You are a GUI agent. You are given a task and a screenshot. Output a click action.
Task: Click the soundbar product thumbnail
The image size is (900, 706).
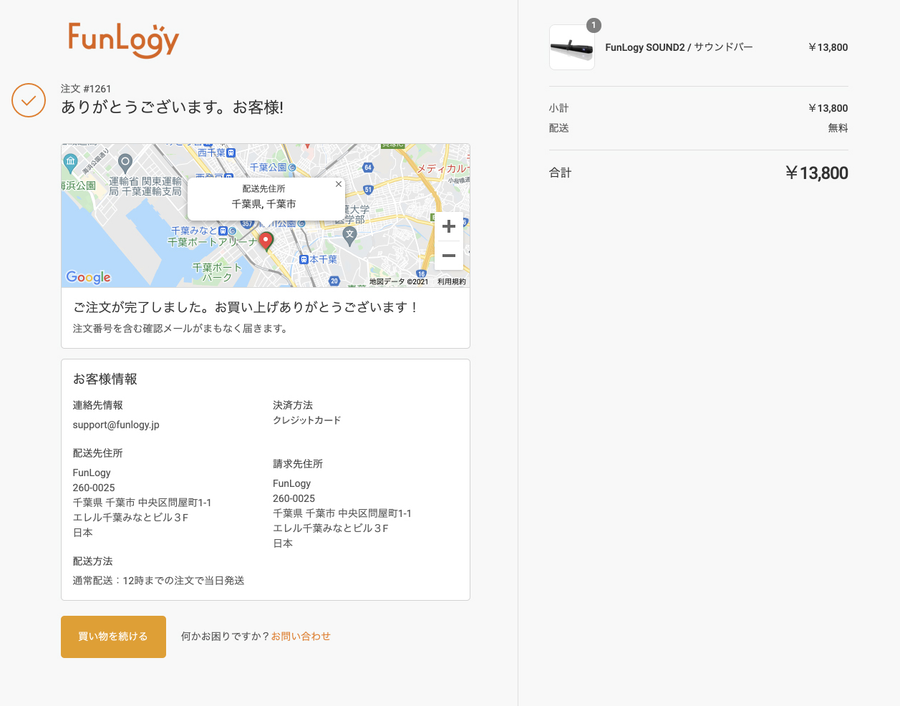(x=572, y=47)
